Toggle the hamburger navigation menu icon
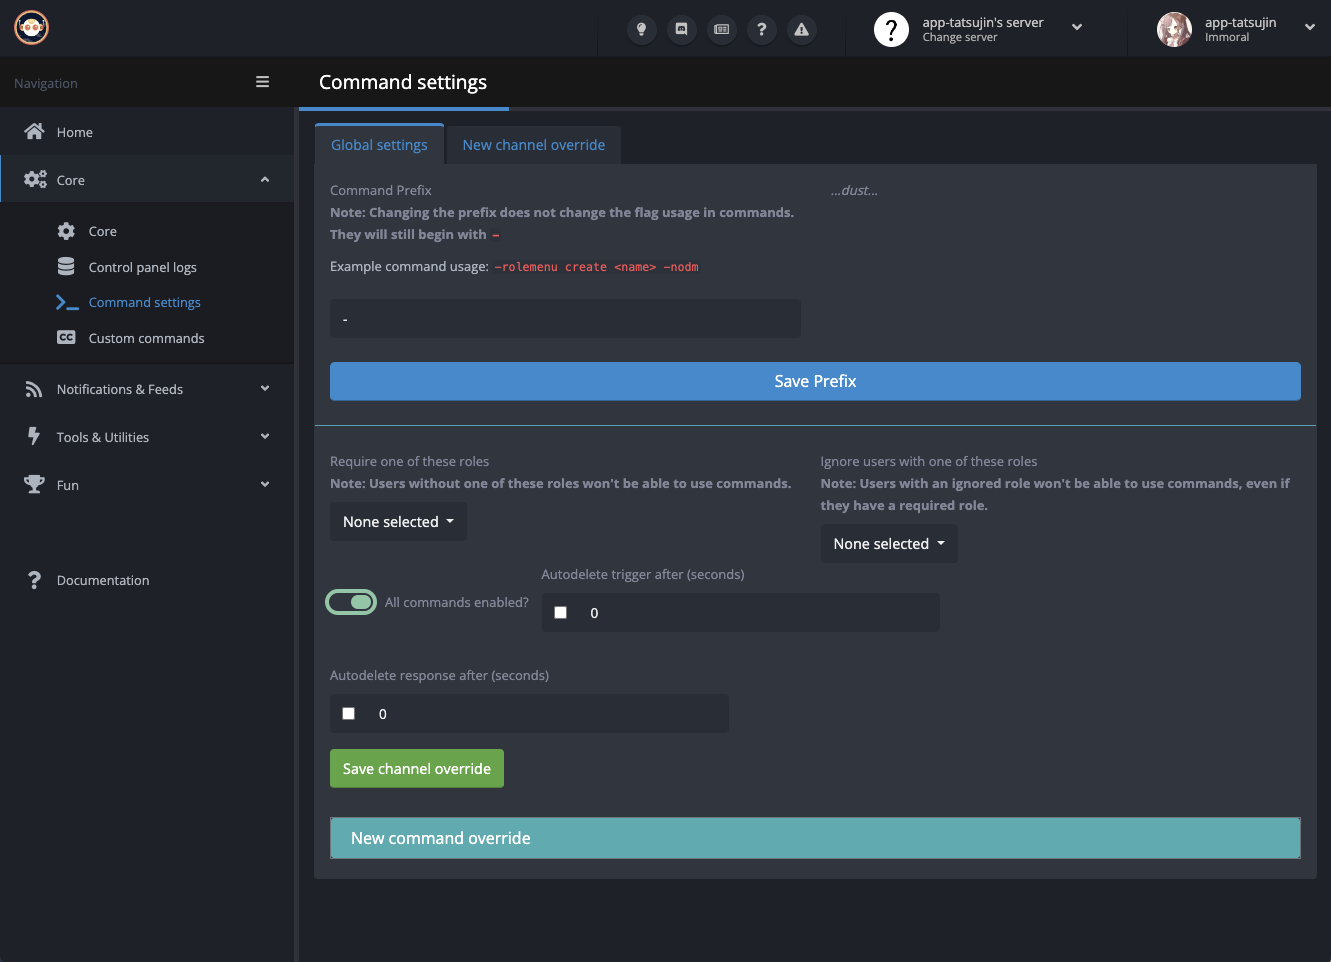Screen dimensions: 1331x962 [262, 82]
